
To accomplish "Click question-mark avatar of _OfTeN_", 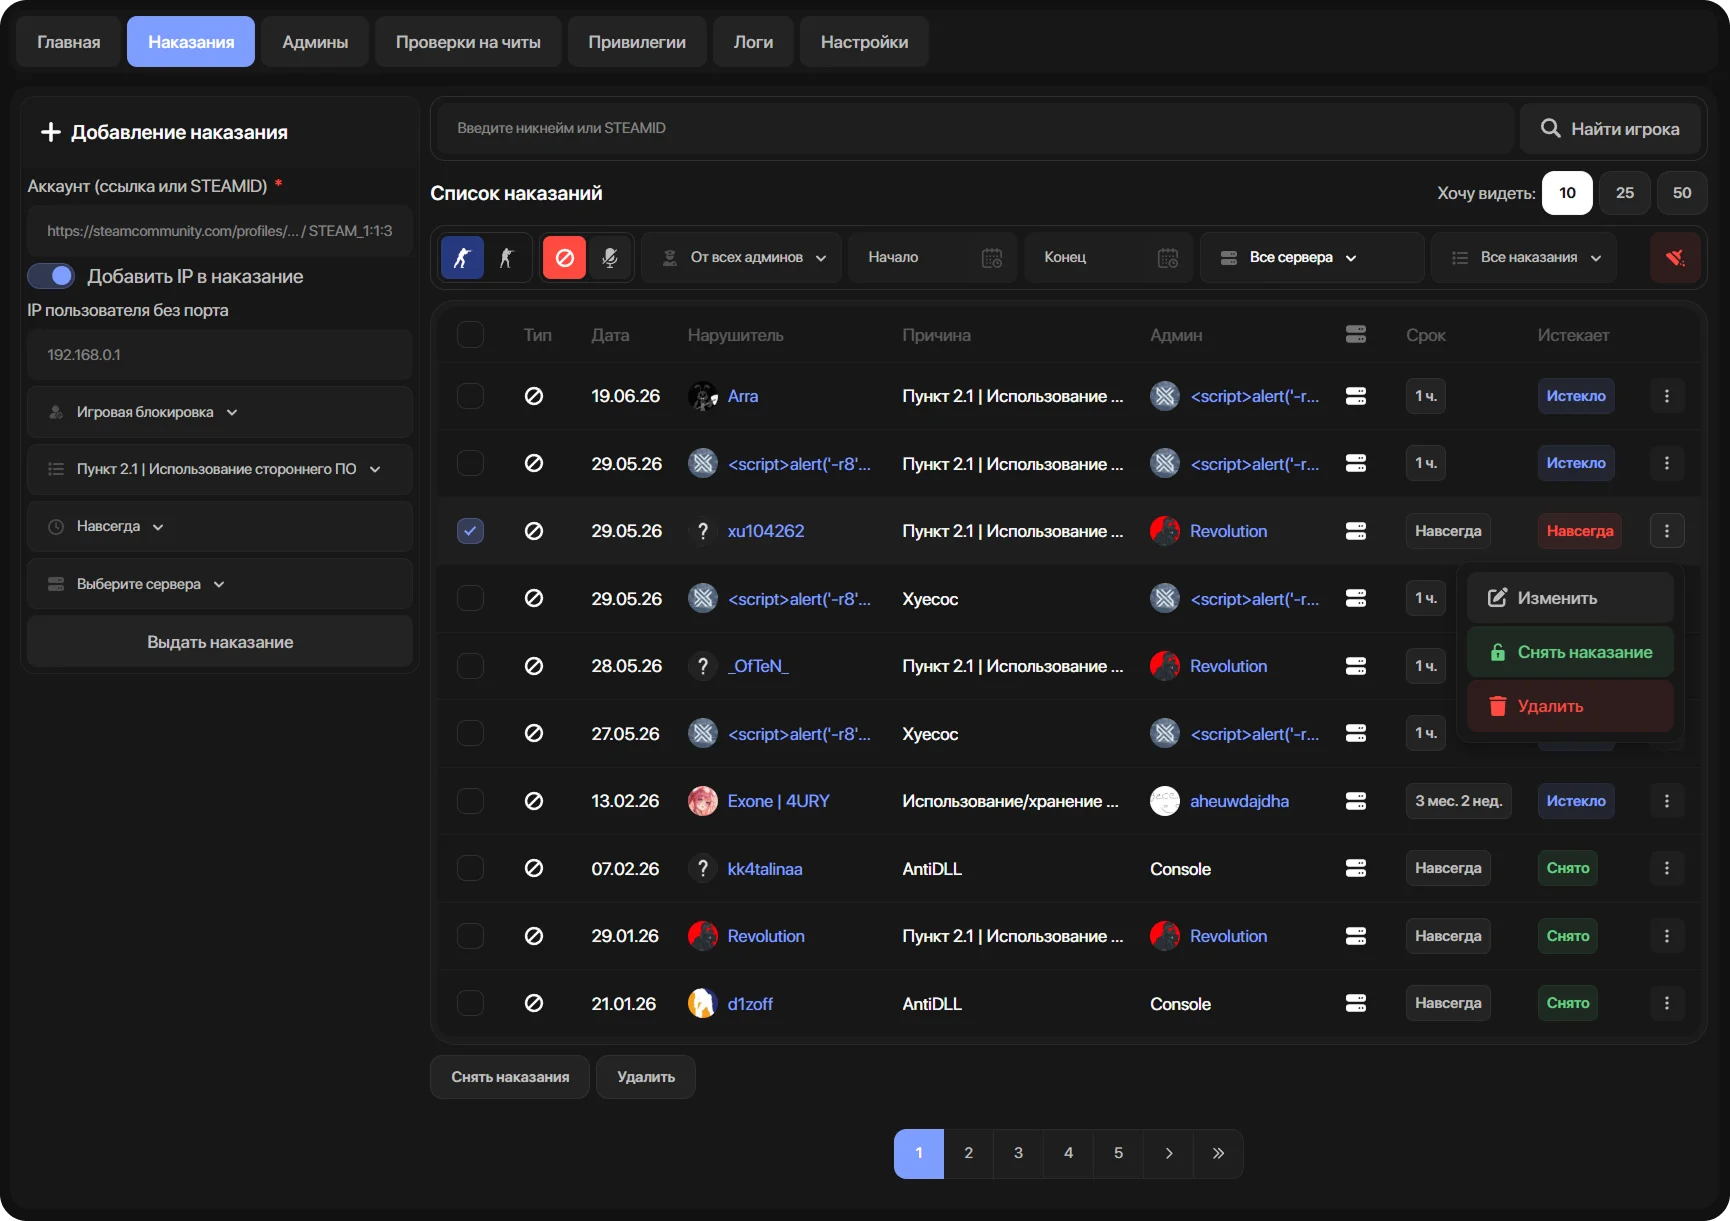I will [x=703, y=666].
